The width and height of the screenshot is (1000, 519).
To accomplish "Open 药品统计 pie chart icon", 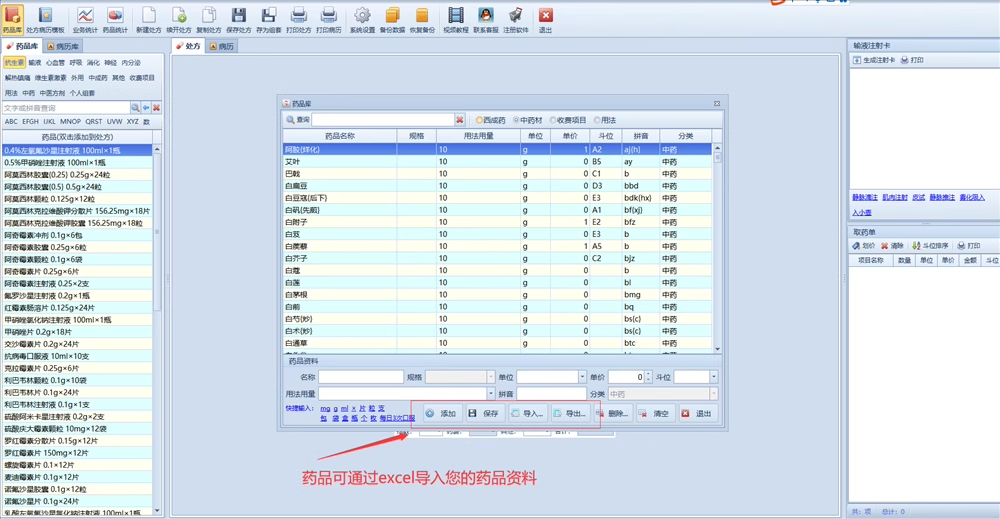I will pos(115,18).
